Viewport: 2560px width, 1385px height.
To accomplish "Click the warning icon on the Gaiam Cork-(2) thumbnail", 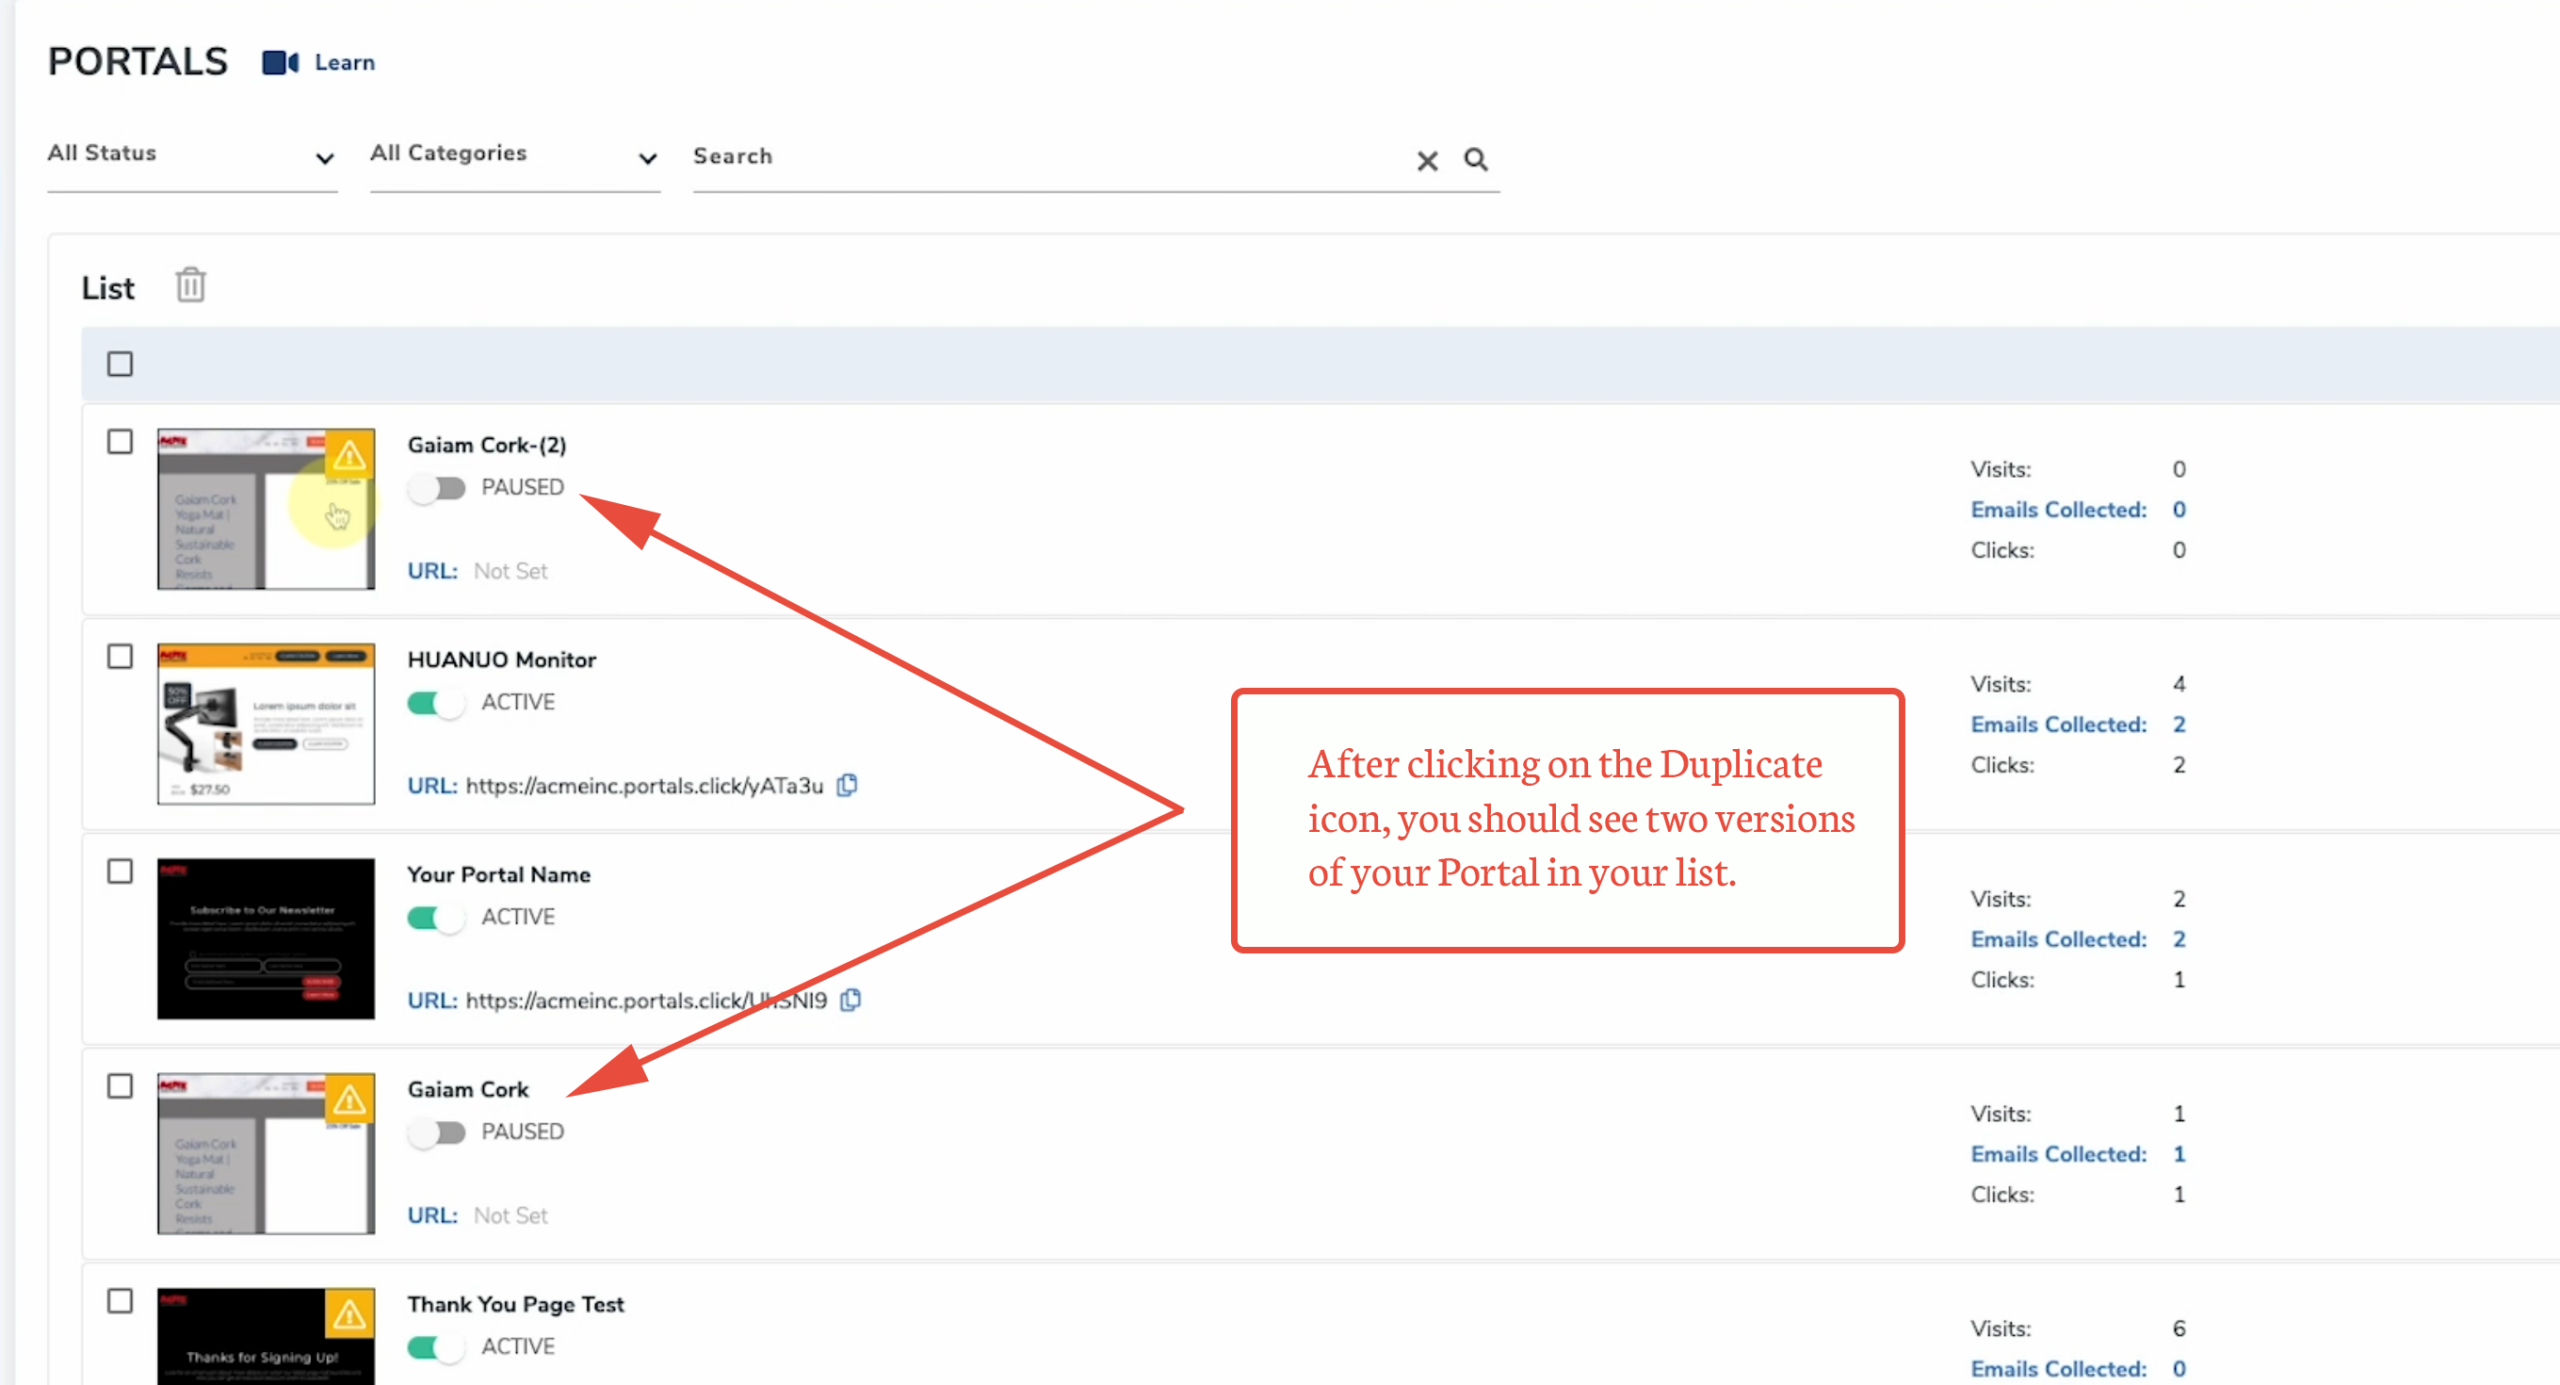I will click(349, 456).
